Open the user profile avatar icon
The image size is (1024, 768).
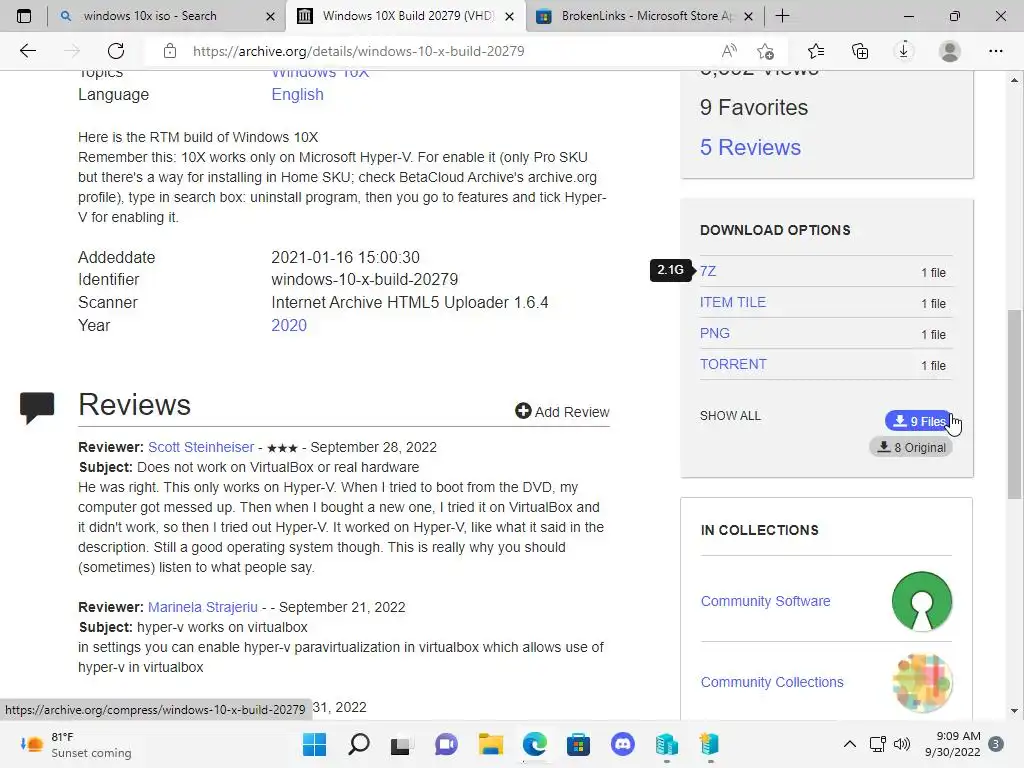point(950,51)
